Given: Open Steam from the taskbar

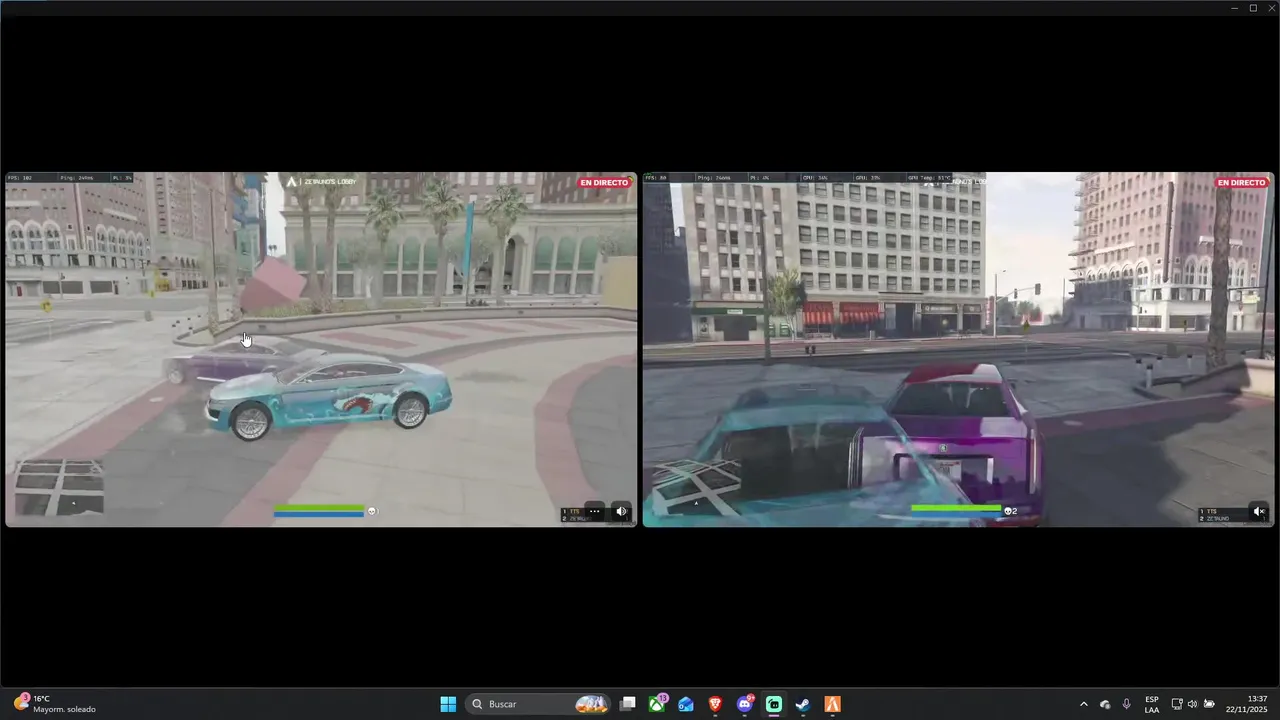Looking at the screenshot, I should pos(803,704).
